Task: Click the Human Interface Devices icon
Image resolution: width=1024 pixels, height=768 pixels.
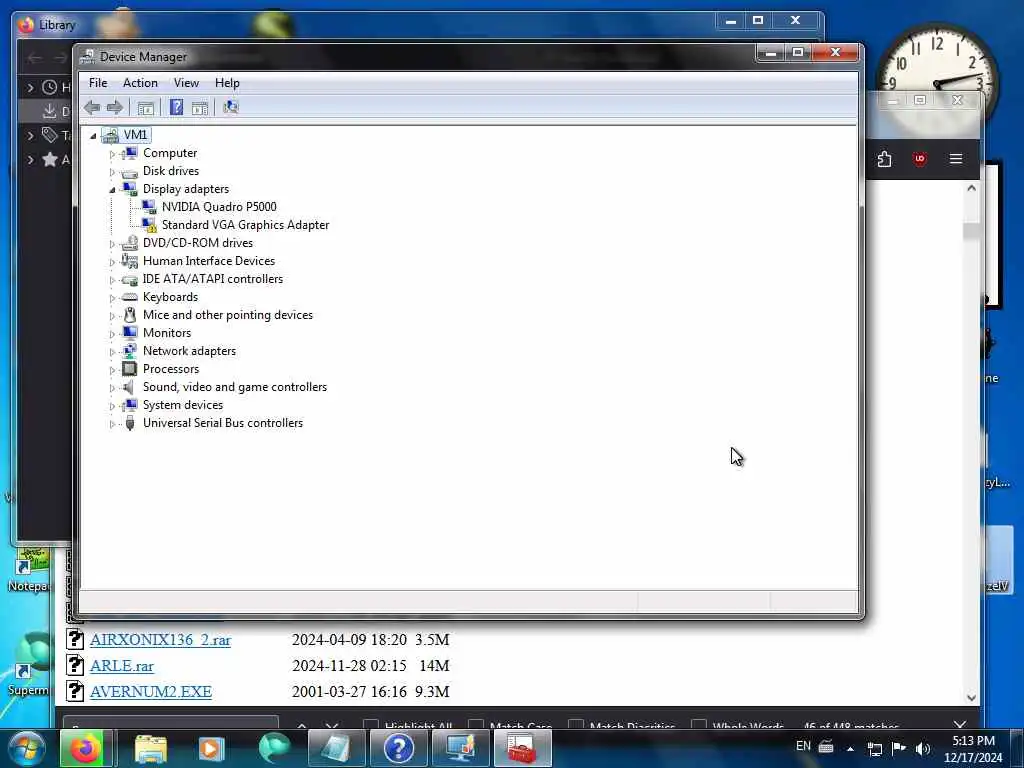Action: click(130, 261)
